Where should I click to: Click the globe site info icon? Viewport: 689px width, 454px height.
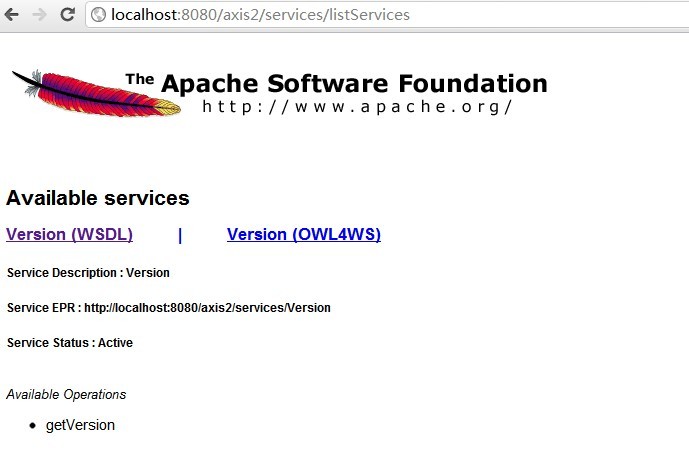98,15
